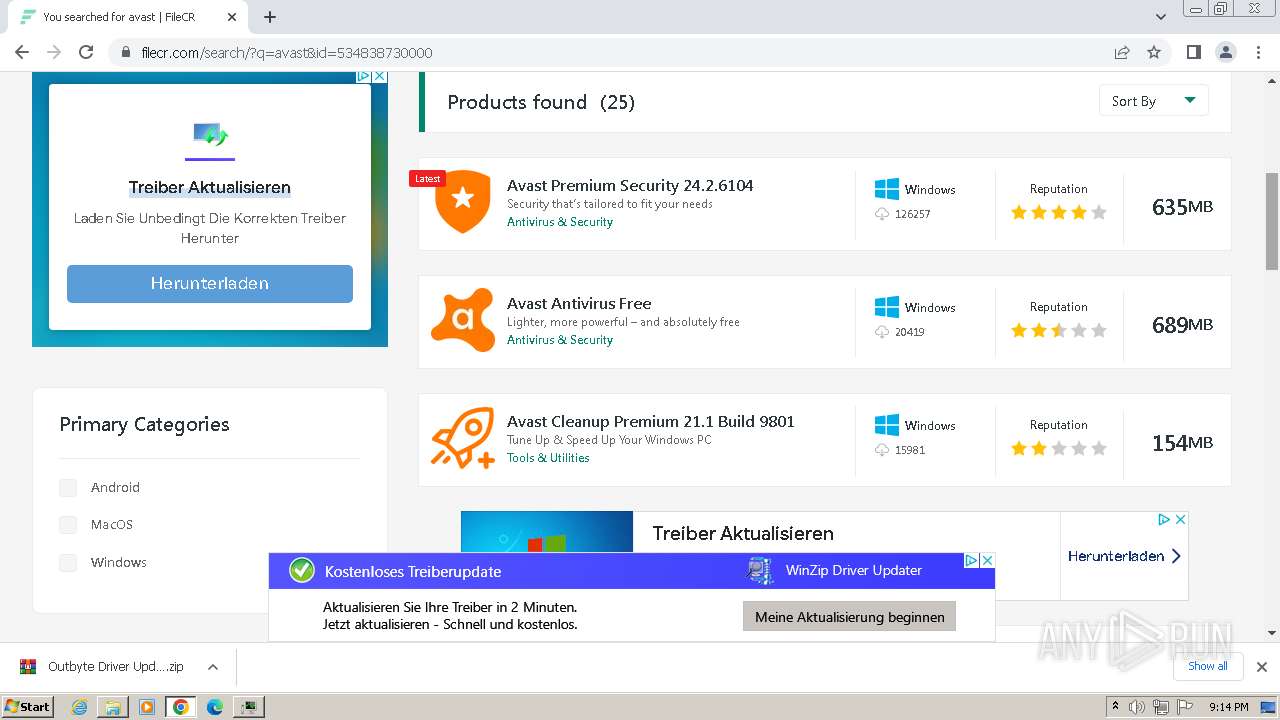Click the 126257 download count
This screenshot has width=1280, height=720.
[912, 214]
